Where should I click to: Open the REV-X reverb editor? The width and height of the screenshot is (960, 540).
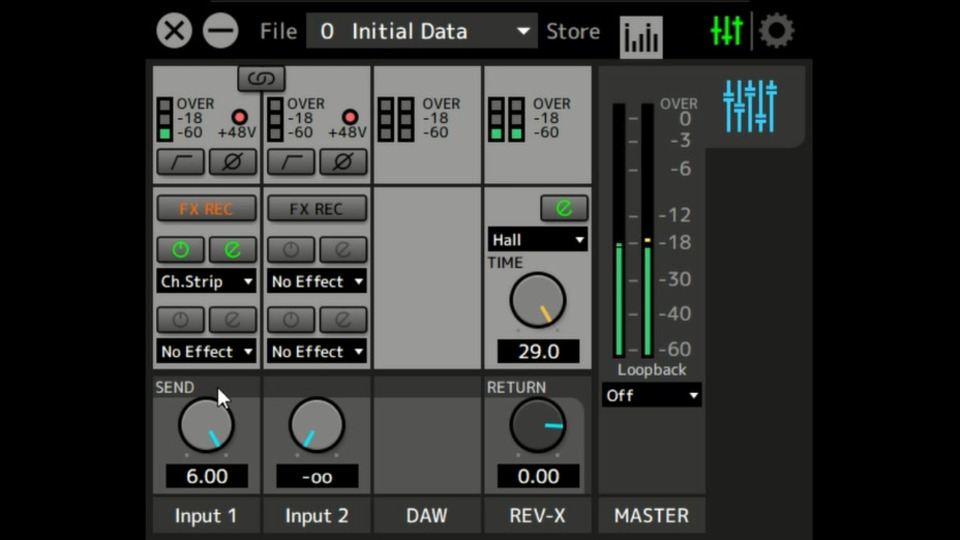564,208
